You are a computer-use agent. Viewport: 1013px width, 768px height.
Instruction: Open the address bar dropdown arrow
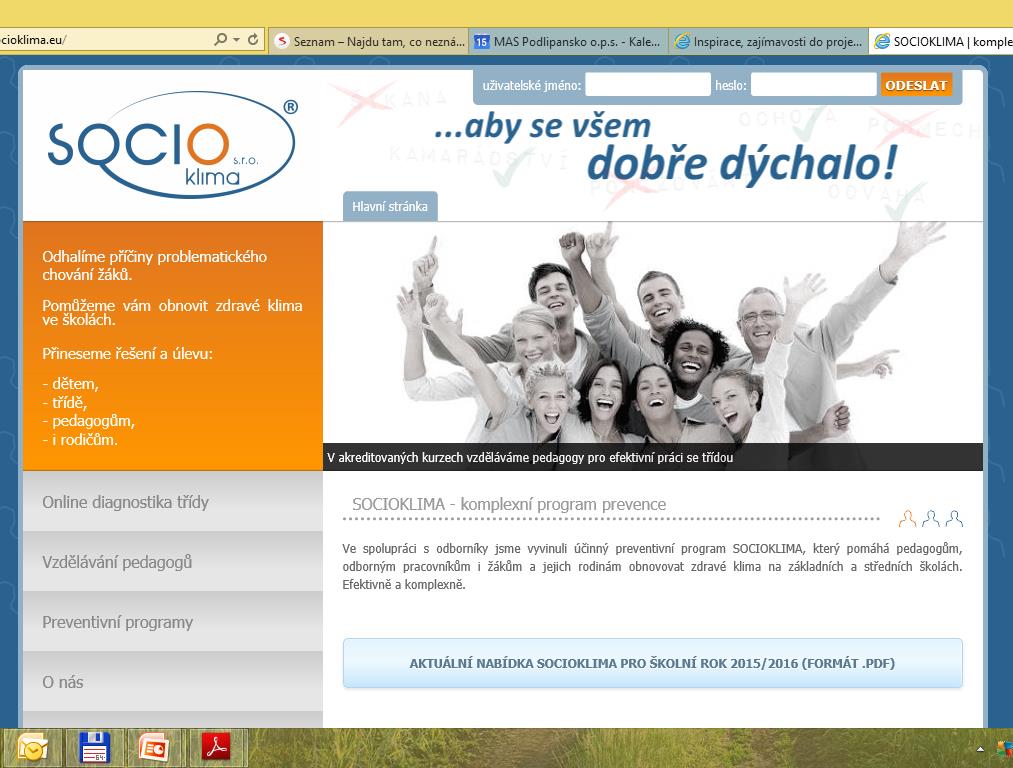[236, 40]
